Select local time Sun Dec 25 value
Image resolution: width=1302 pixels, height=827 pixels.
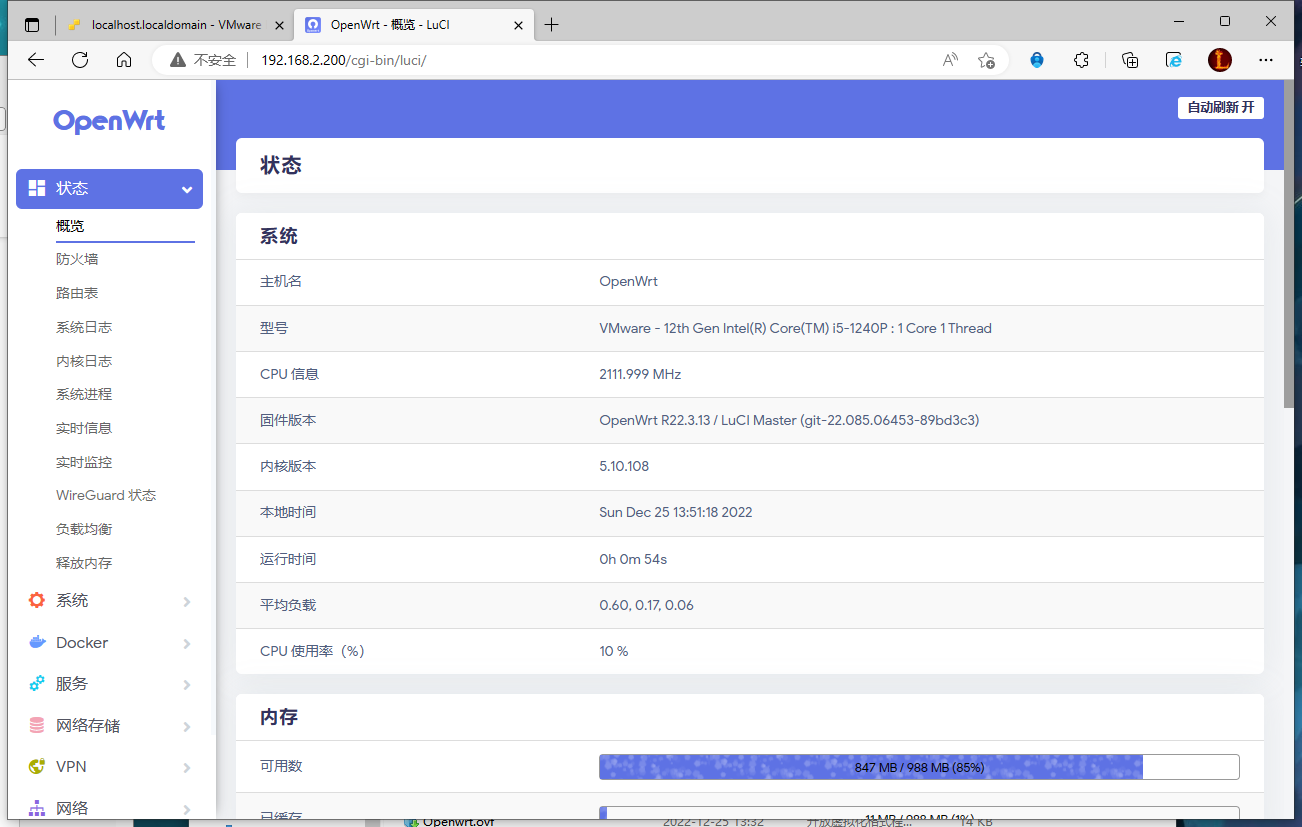point(676,512)
